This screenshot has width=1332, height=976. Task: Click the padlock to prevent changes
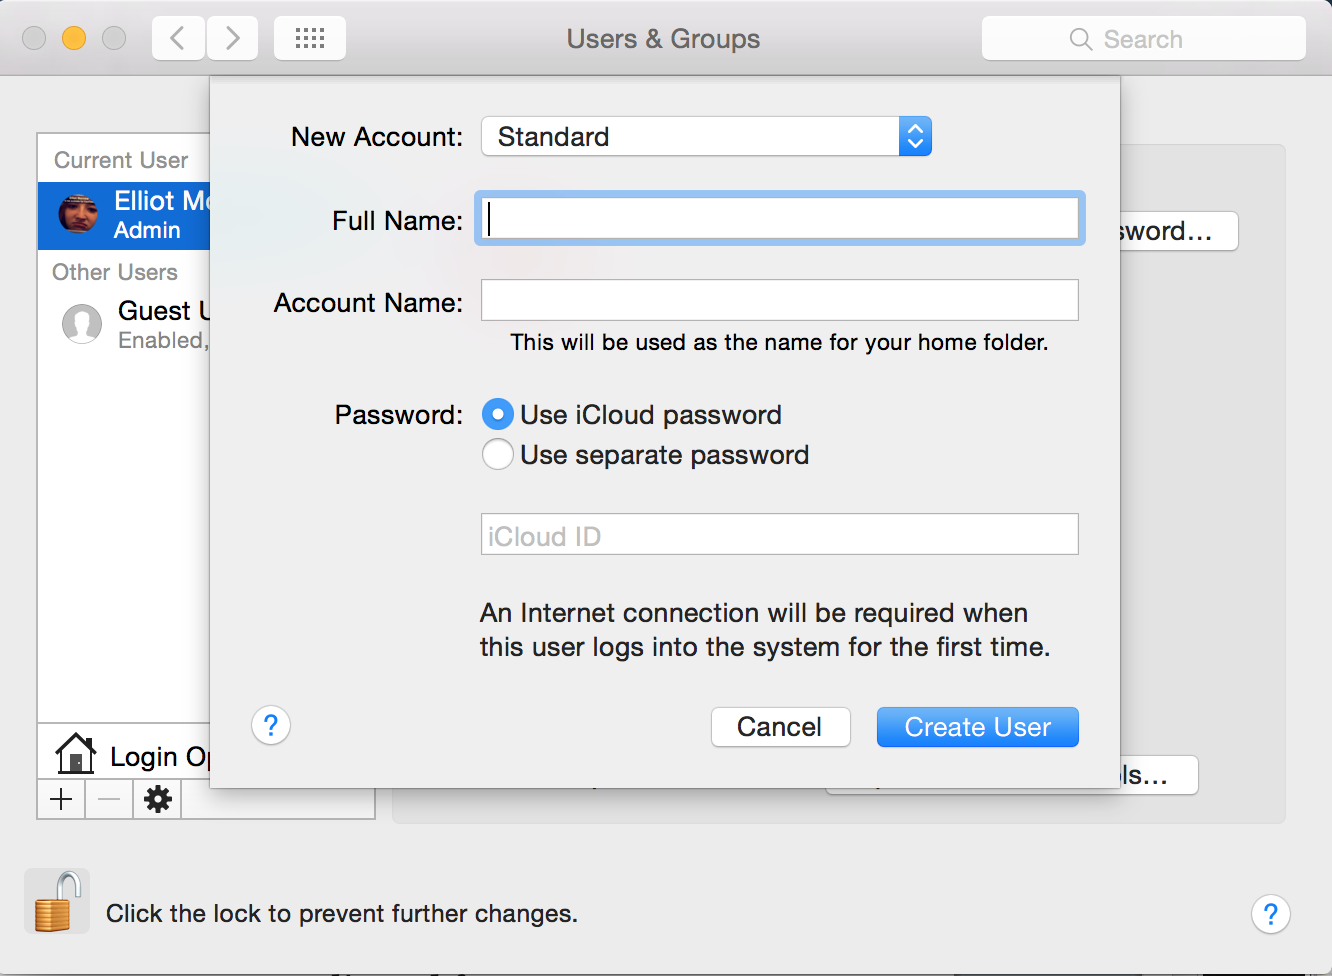tap(57, 901)
